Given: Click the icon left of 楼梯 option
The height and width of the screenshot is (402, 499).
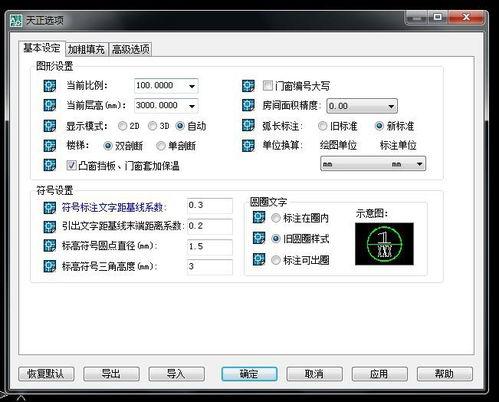Looking at the screenshot, I should point(50,146).
